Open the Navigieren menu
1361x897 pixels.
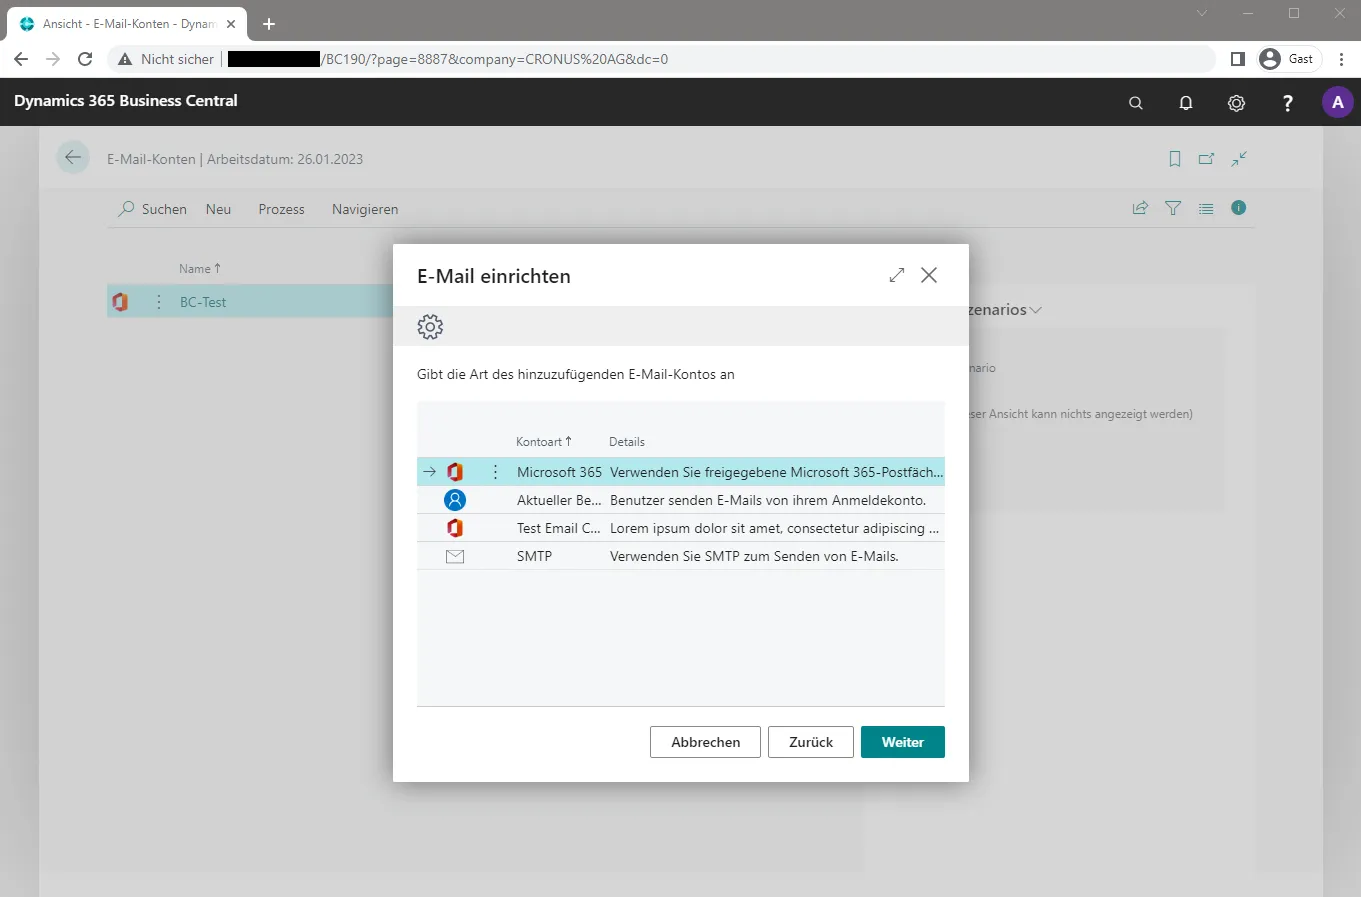coord(365,209)
